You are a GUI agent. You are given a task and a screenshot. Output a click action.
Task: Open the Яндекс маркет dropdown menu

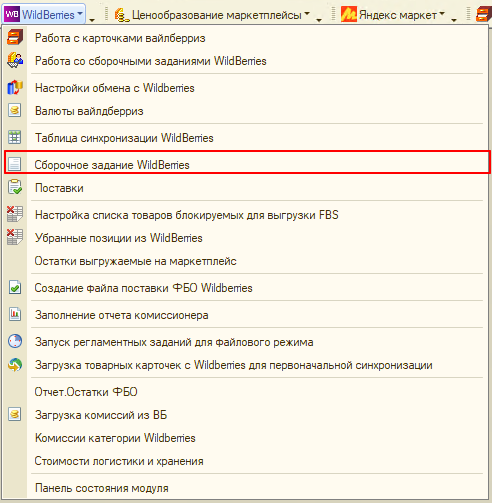point(393,15)
